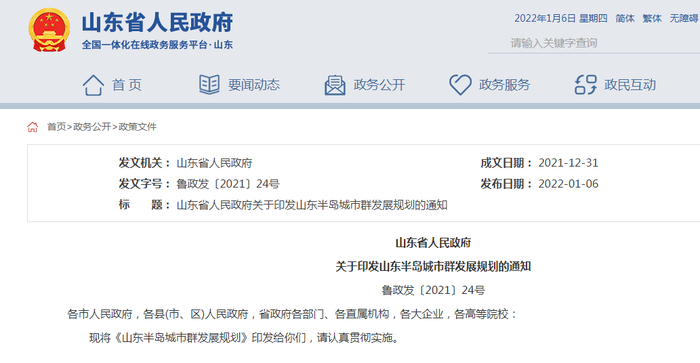Open the 首页 navigation menu item

point(127,85)
